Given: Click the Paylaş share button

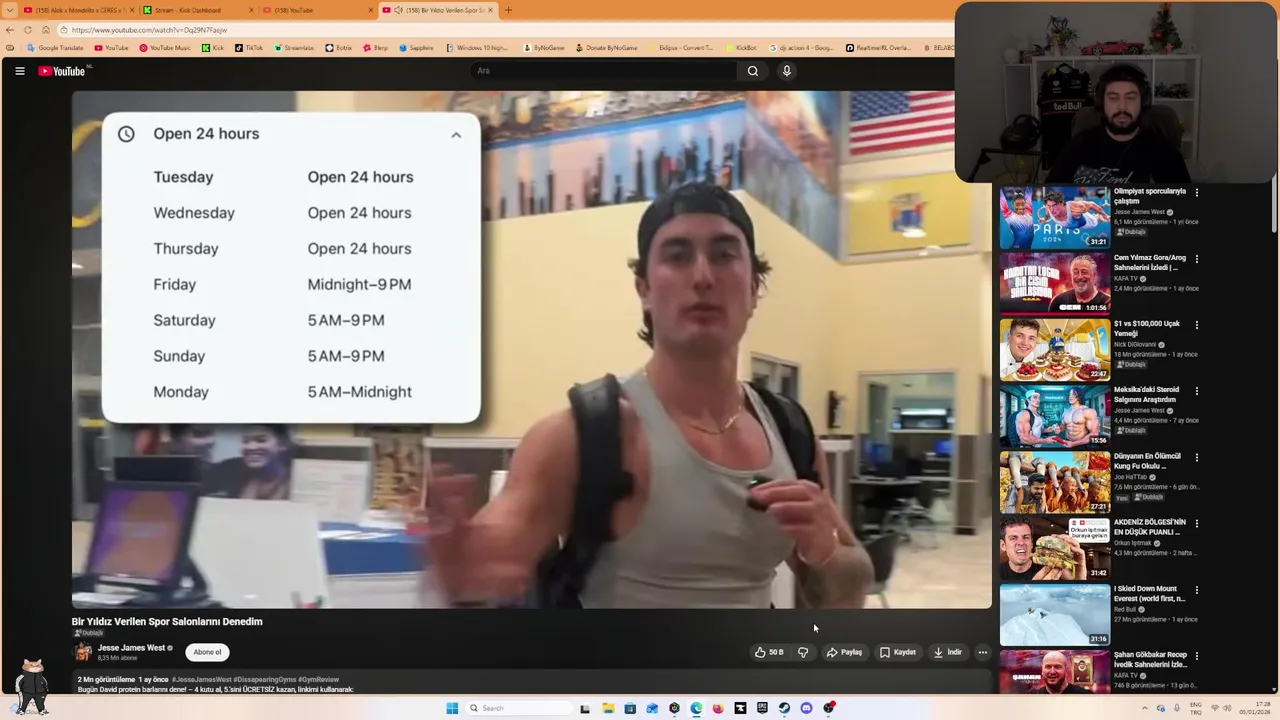Looking at the screenshot, I should (844, 652).
